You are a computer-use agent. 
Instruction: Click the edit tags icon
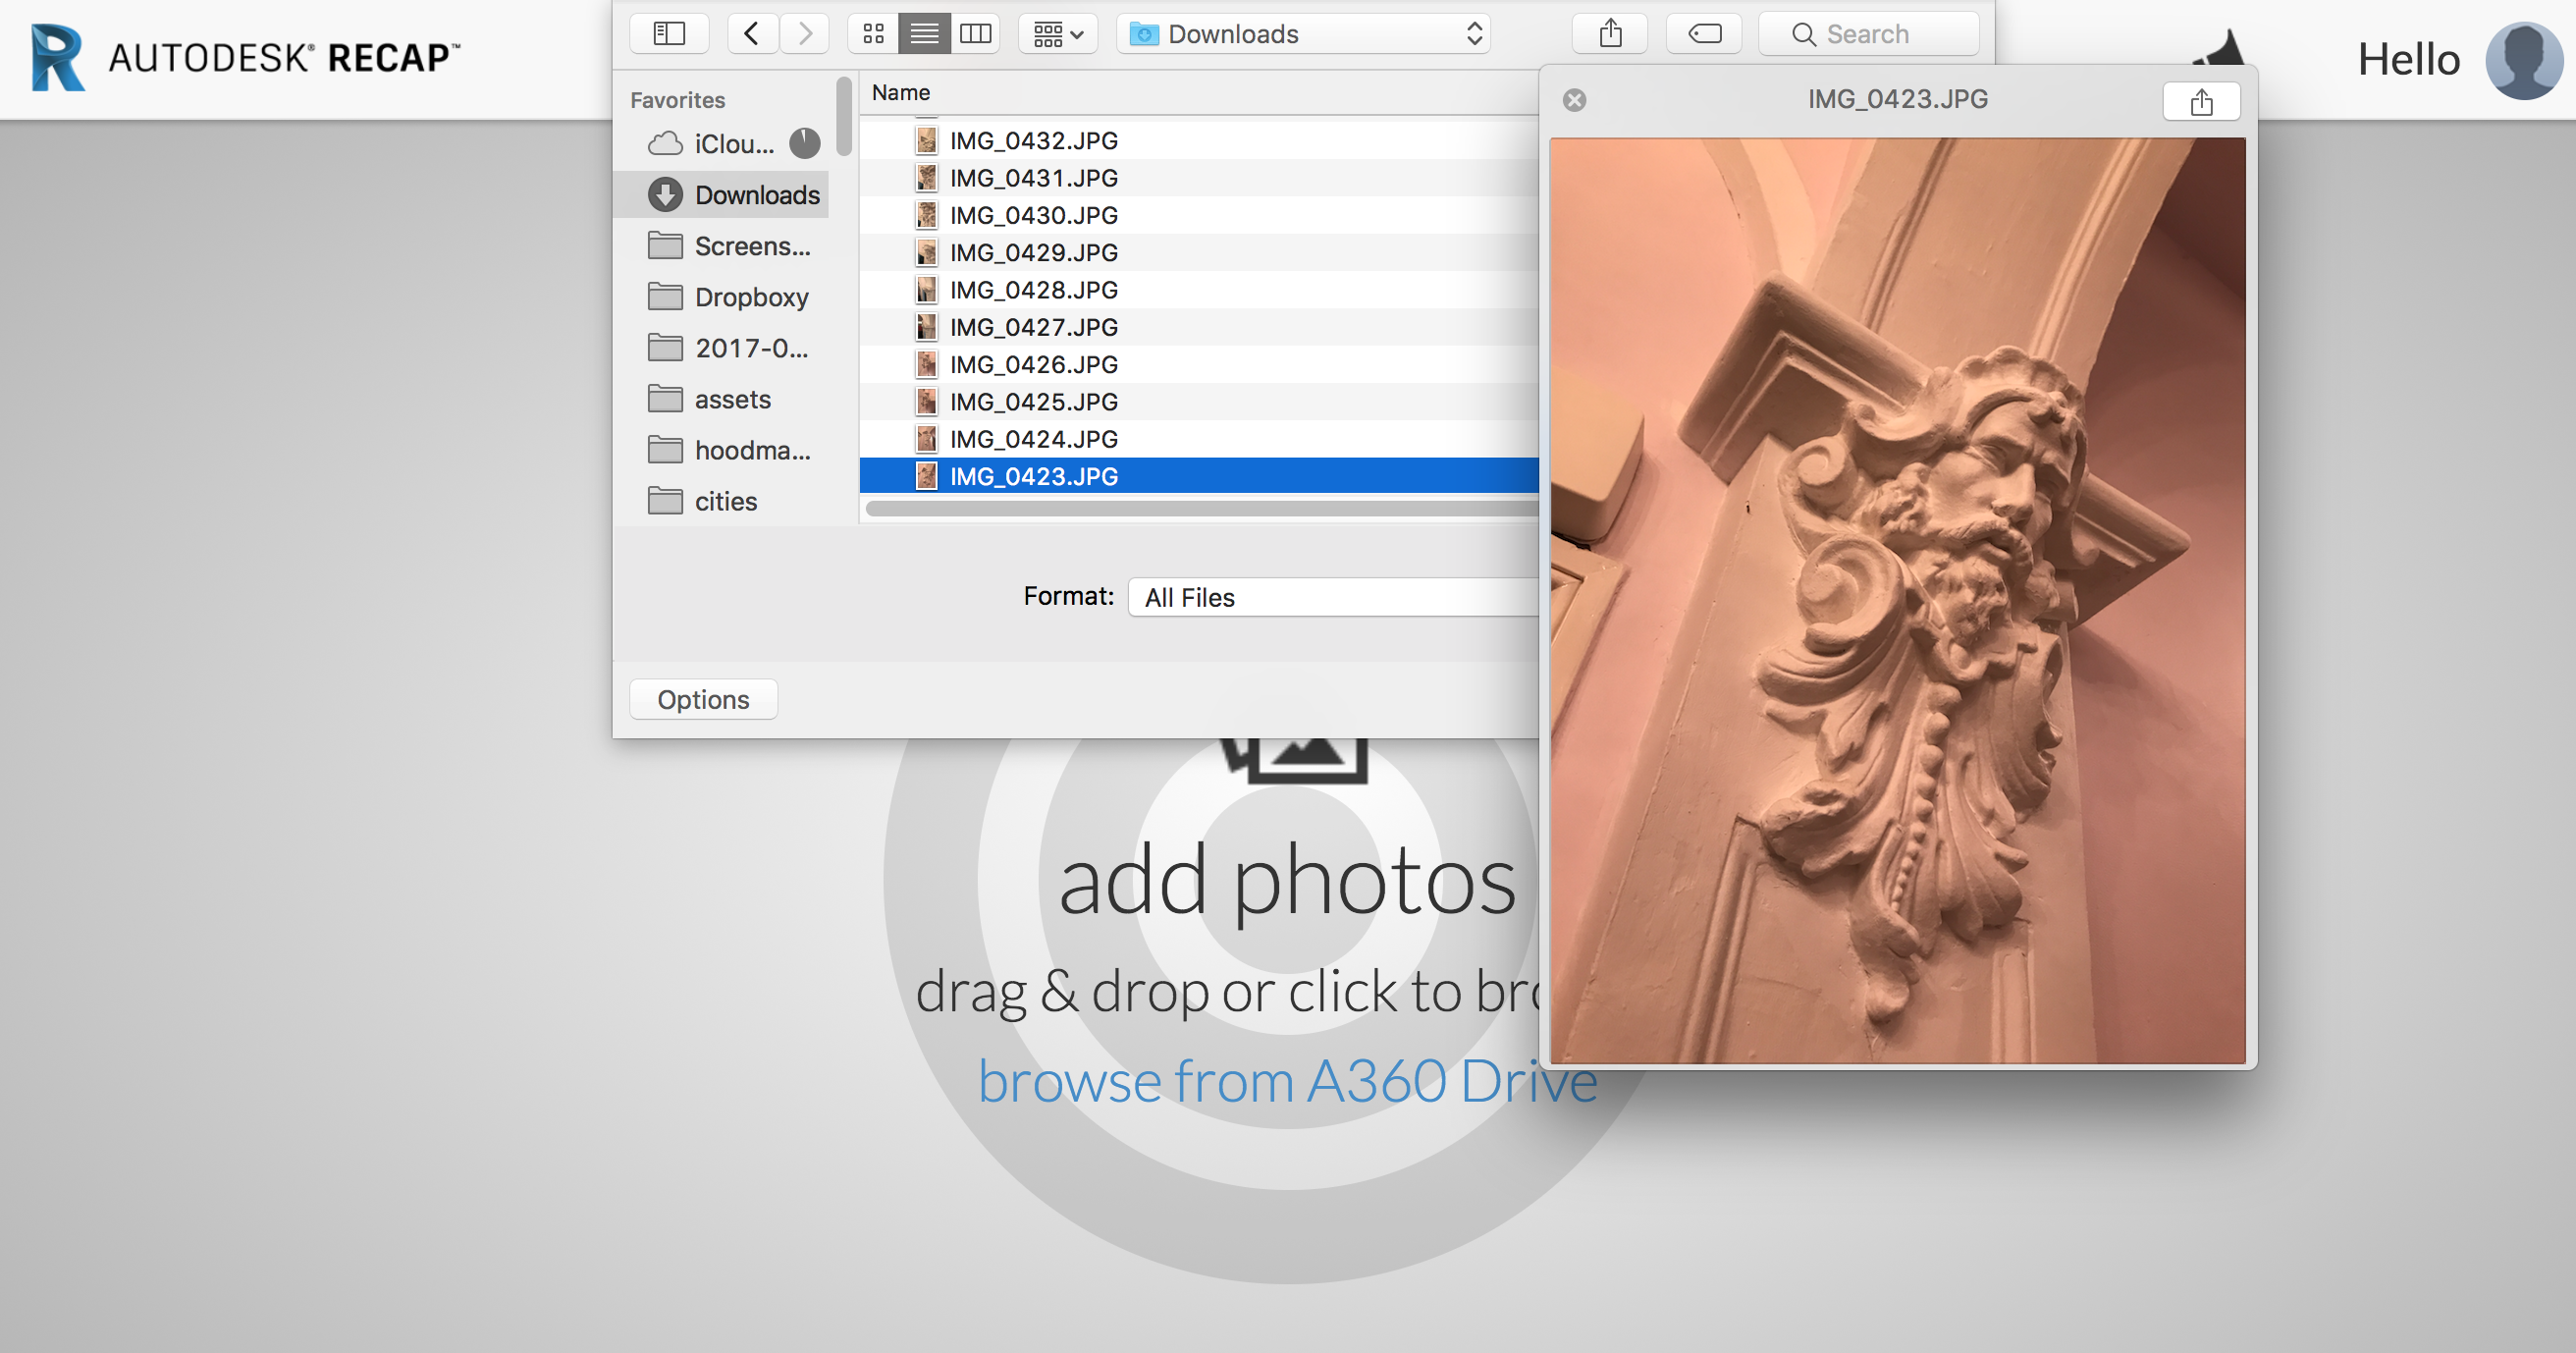1704,34
